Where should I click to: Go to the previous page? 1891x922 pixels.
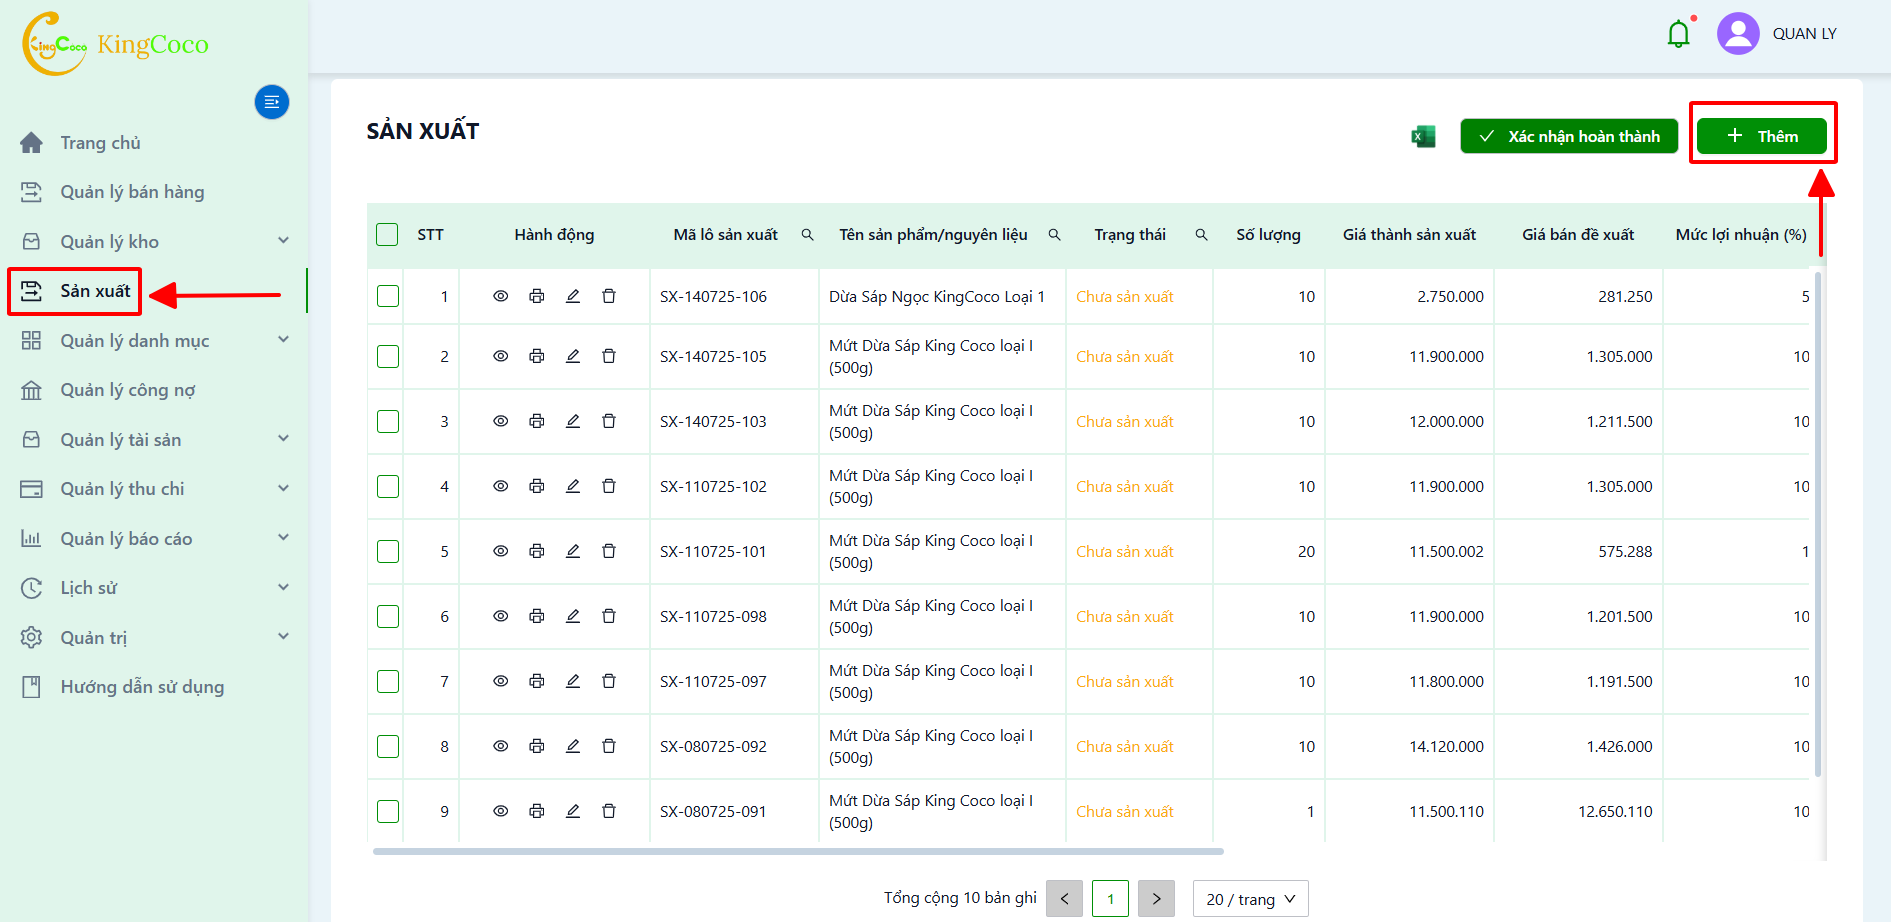(1064, 899)
